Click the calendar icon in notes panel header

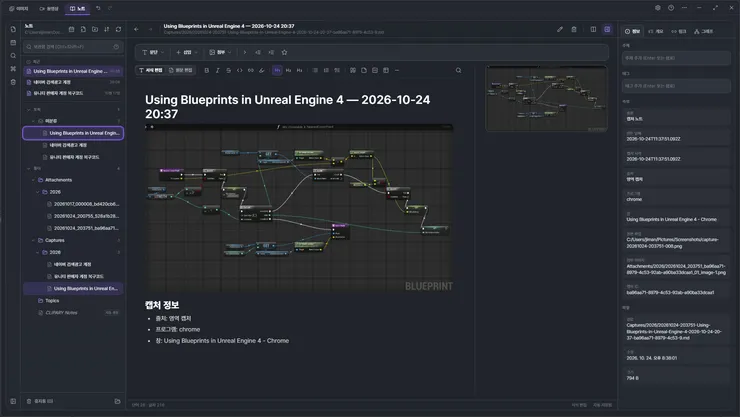(71, 29)
